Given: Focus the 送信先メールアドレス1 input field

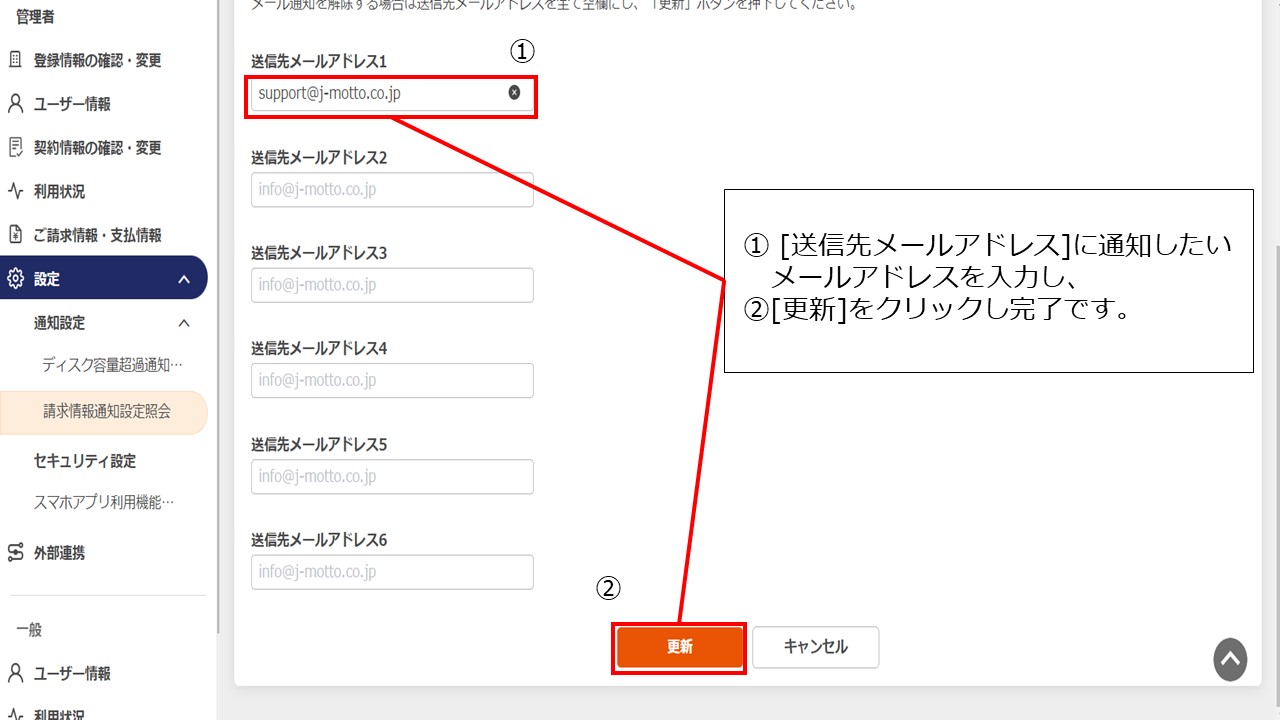Looking at the screenshot, I should 392,94.
